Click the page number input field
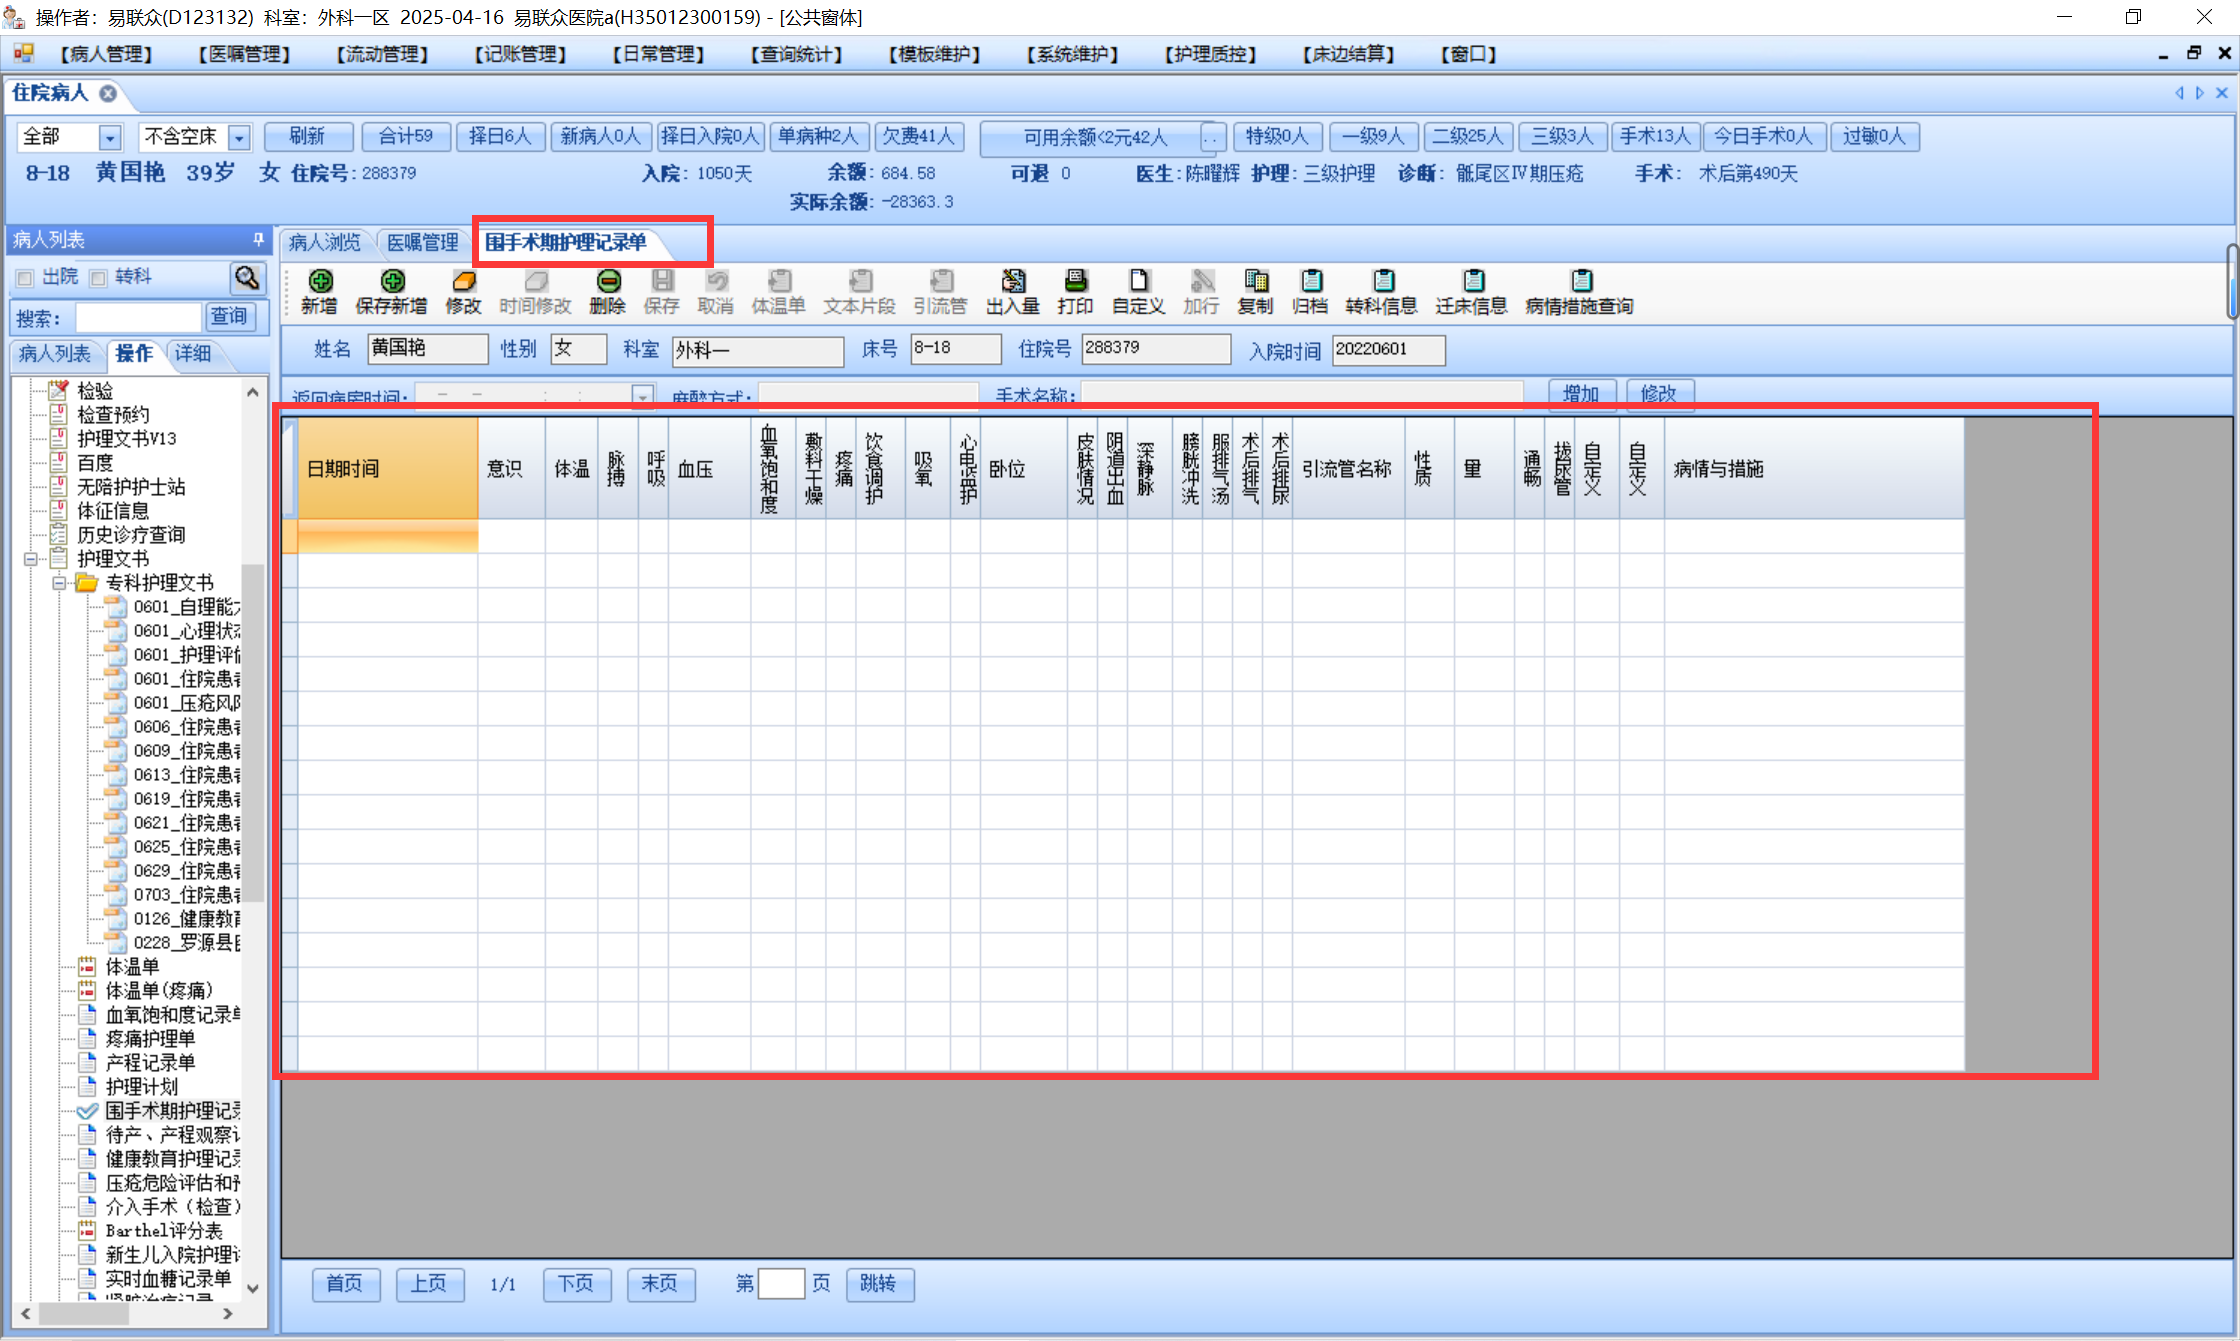The height and width of the screenshot is (1341, 2240). pyautogui.click(x=781, y=1284)
